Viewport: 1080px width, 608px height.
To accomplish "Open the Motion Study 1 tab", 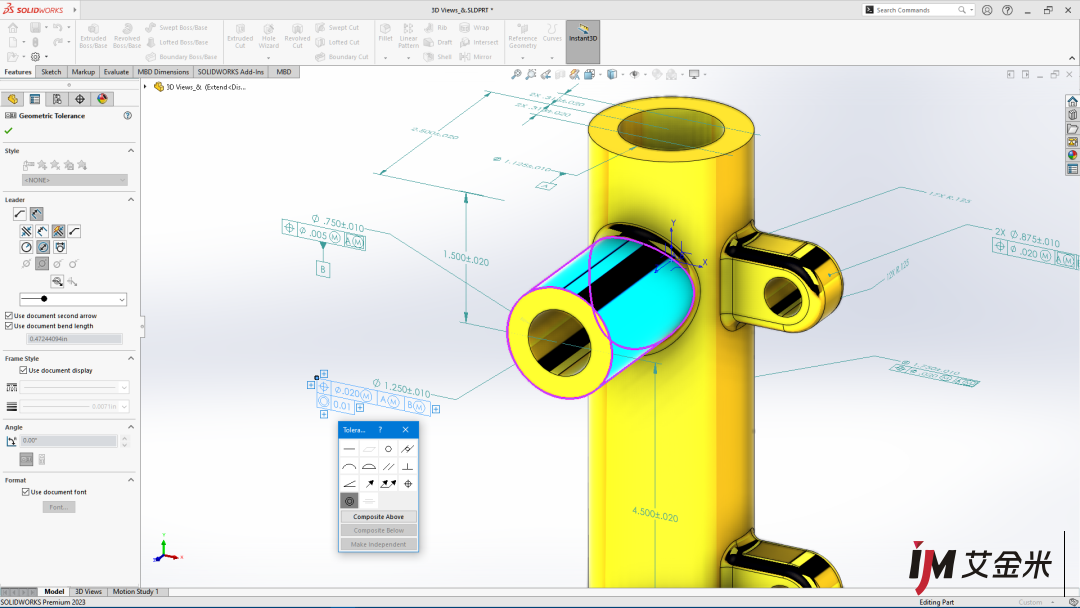I will pos(136,591).
